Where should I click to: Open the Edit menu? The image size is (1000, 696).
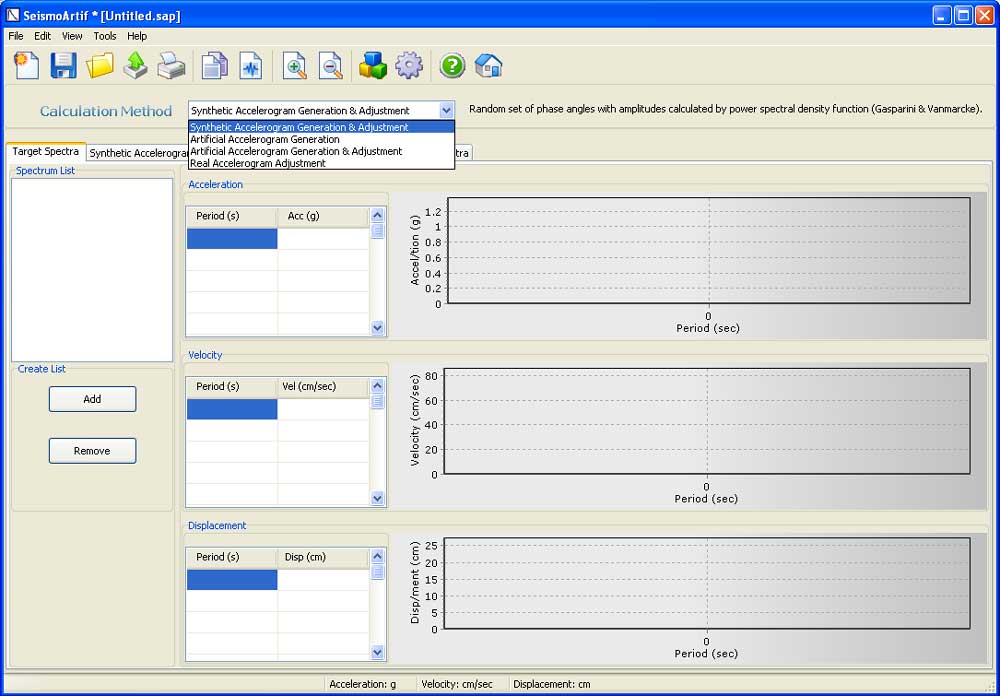click(43, 36)
